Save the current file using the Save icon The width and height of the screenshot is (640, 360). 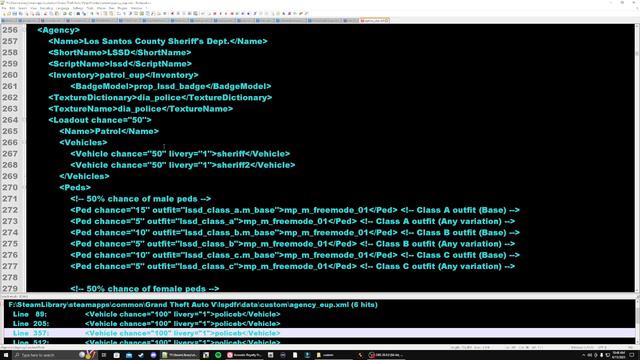pos(14,13)
